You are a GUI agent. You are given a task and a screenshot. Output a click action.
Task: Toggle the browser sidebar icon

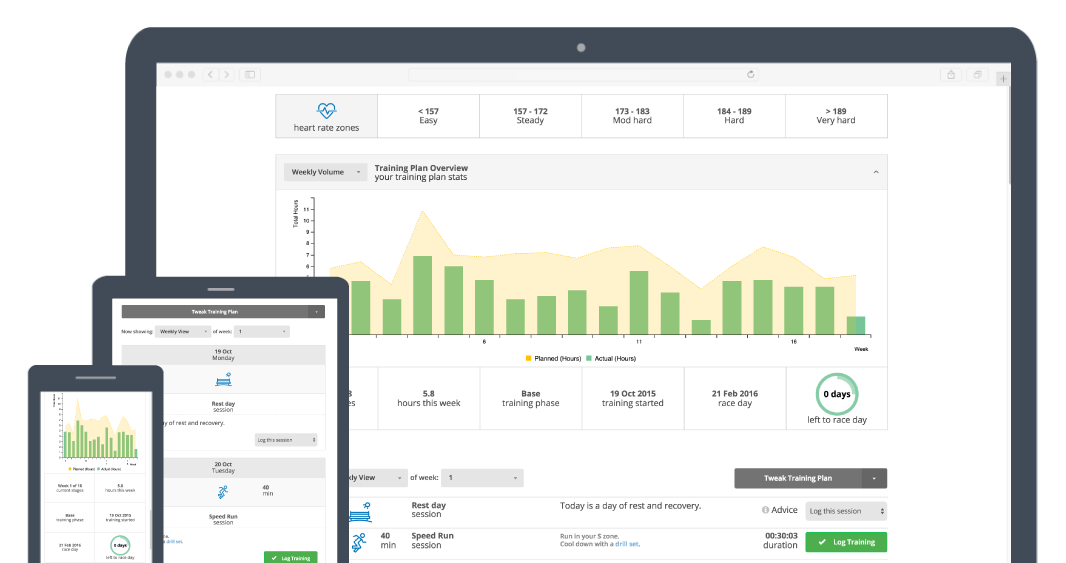coord(250,75)
